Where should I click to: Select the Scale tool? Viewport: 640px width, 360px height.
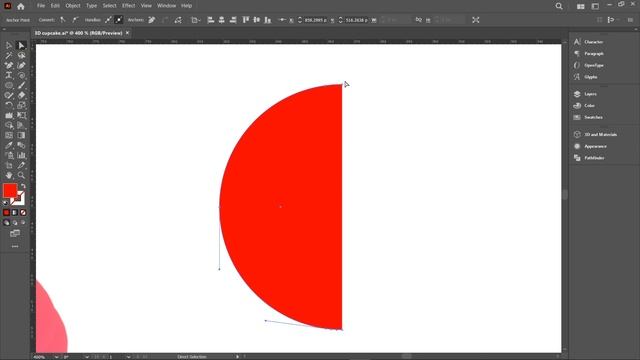tap(21, 105)
